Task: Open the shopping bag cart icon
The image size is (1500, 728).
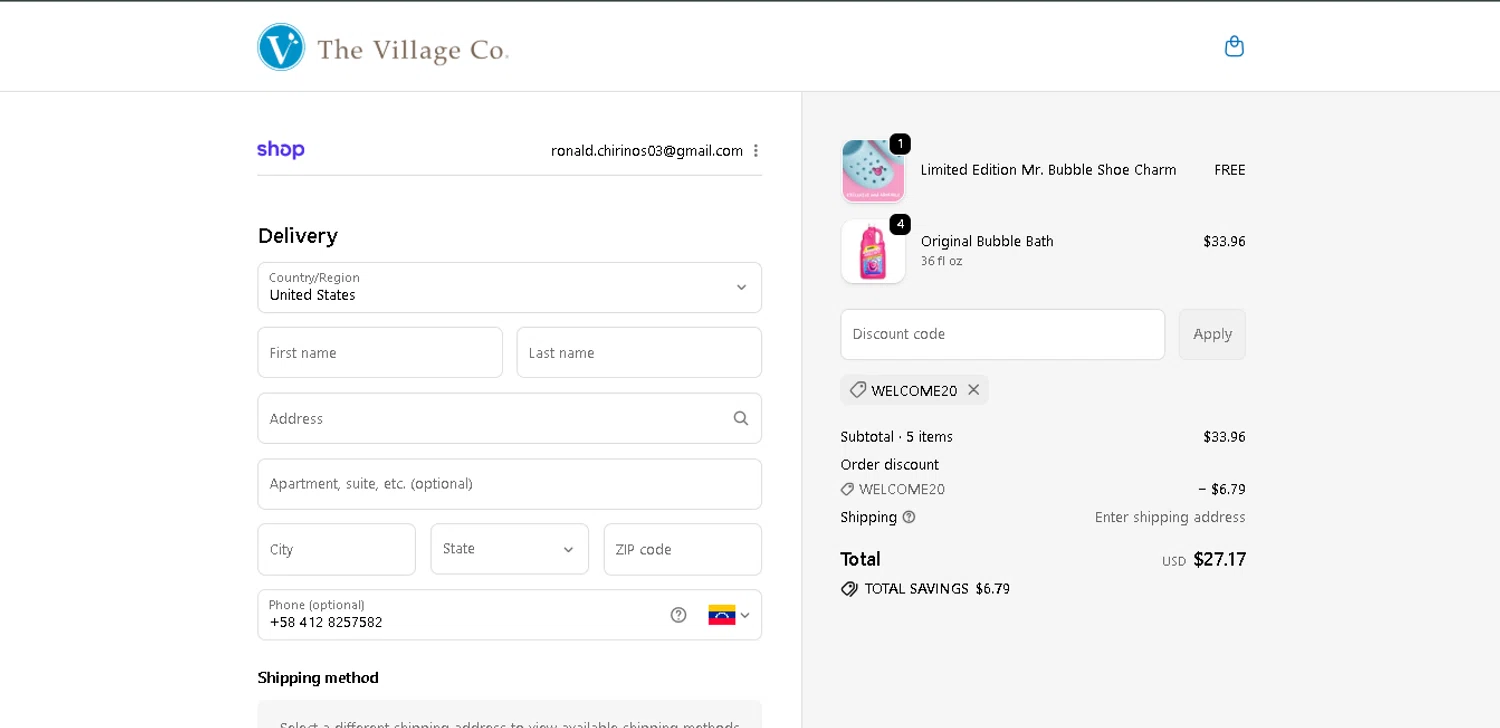Action: point(1234,46)
